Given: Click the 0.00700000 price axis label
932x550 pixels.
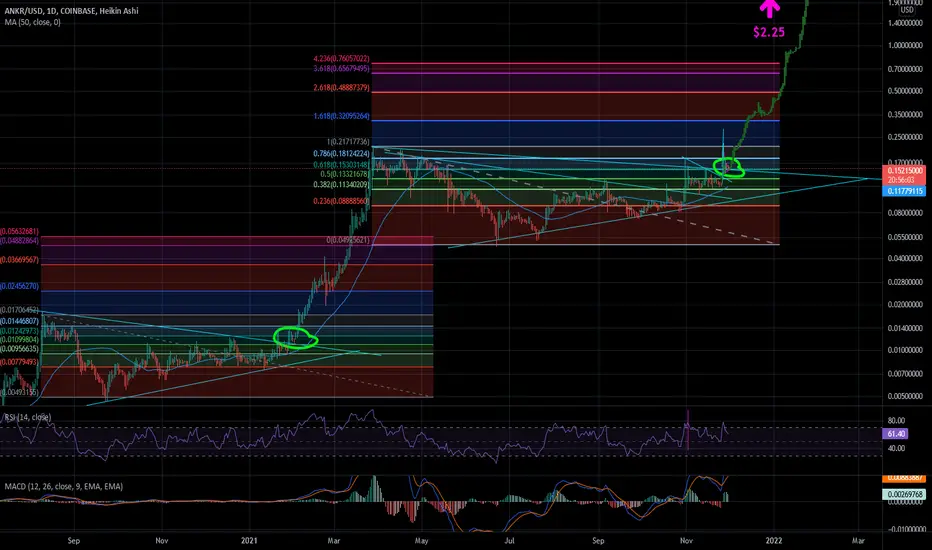Looking at the screenshot, I should point(905,374).
